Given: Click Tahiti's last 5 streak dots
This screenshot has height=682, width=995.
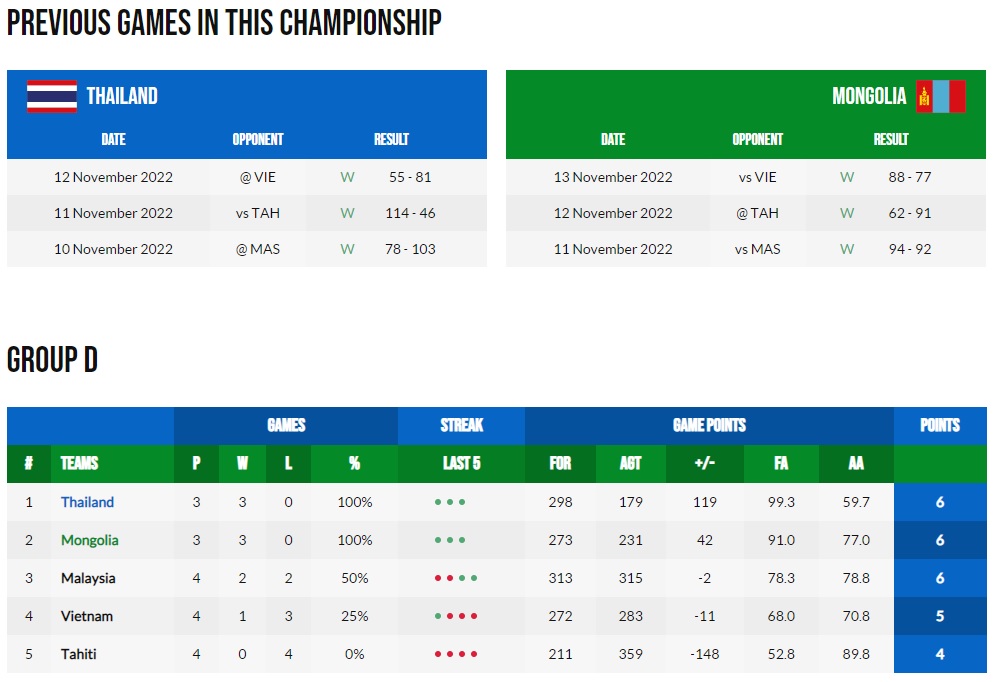Looking at the screenshot, I should click(x=455, y=654).
